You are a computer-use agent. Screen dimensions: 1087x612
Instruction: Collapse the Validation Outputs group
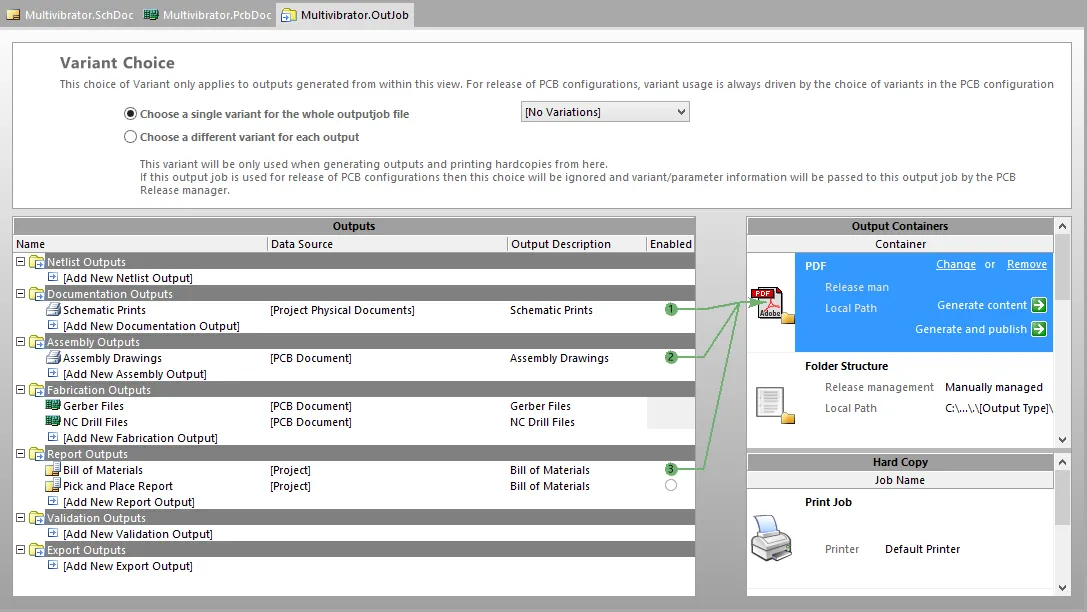[21, 517]
